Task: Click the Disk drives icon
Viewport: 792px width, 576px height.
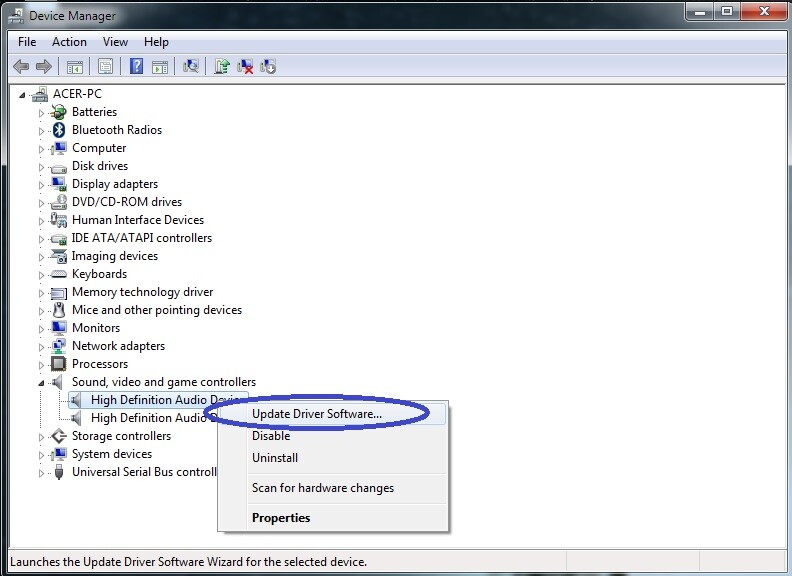Action: [x=59, y=167]
